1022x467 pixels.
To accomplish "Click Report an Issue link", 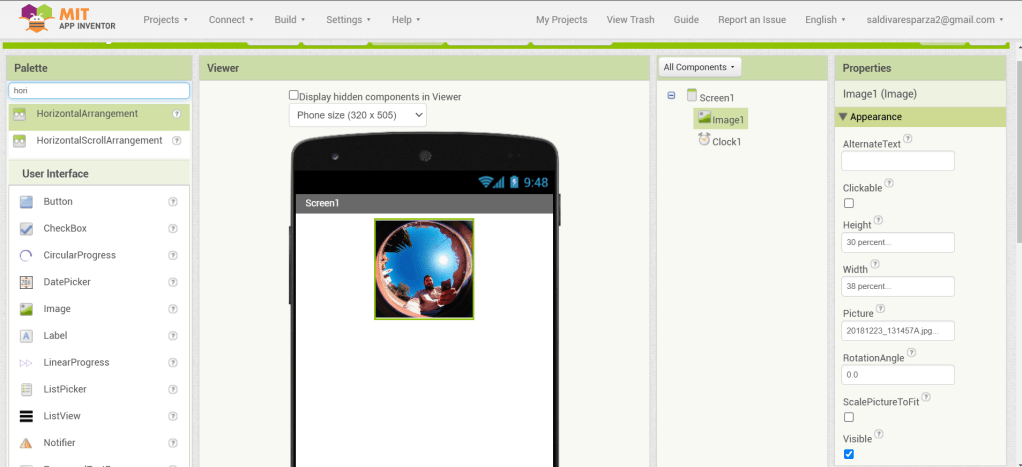I will (752, 19).
